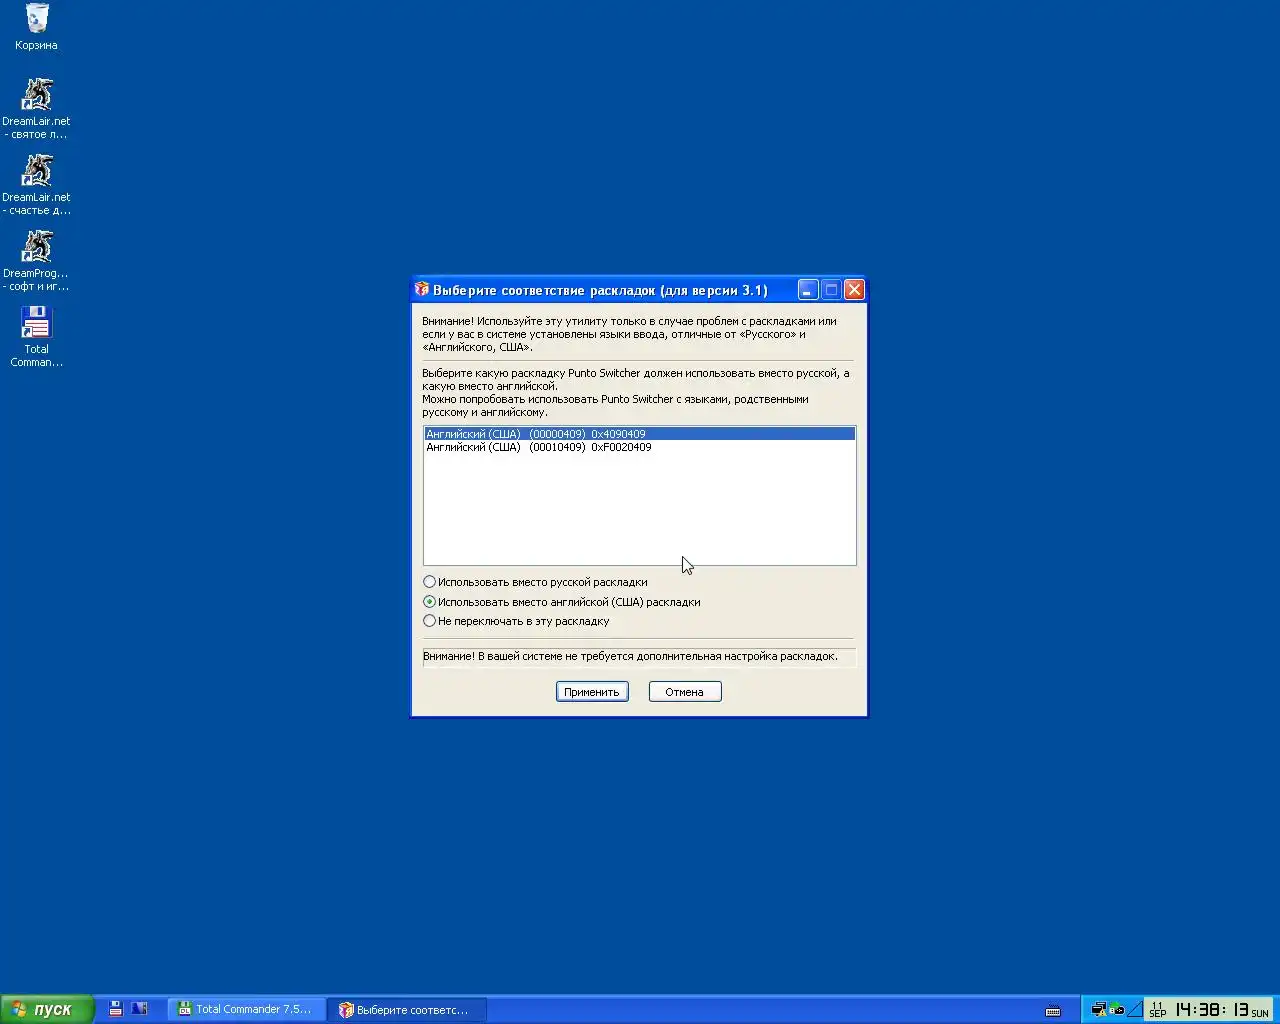Select the DreamLair.net святое shortcut icon
Viewport: 1280px width, 1024px height.
click(x=36, y=109)
